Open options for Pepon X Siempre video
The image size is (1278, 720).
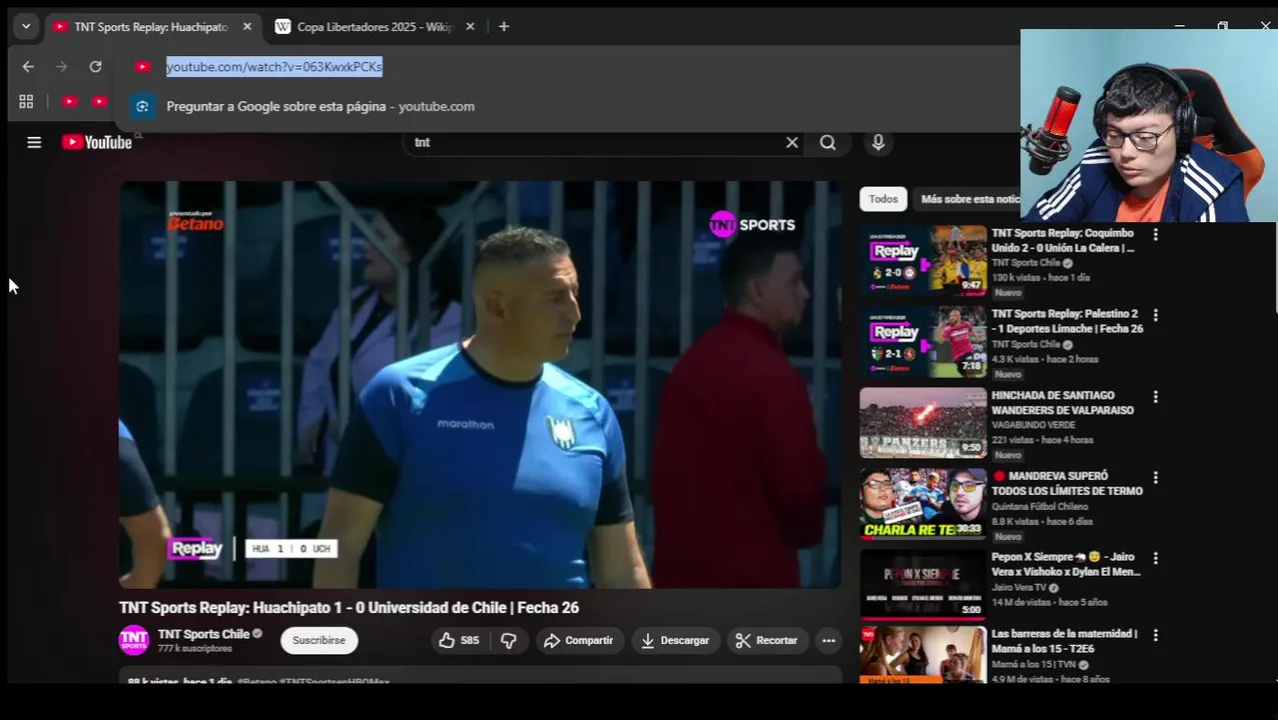pyautogui.click(x=1156, y=559)
